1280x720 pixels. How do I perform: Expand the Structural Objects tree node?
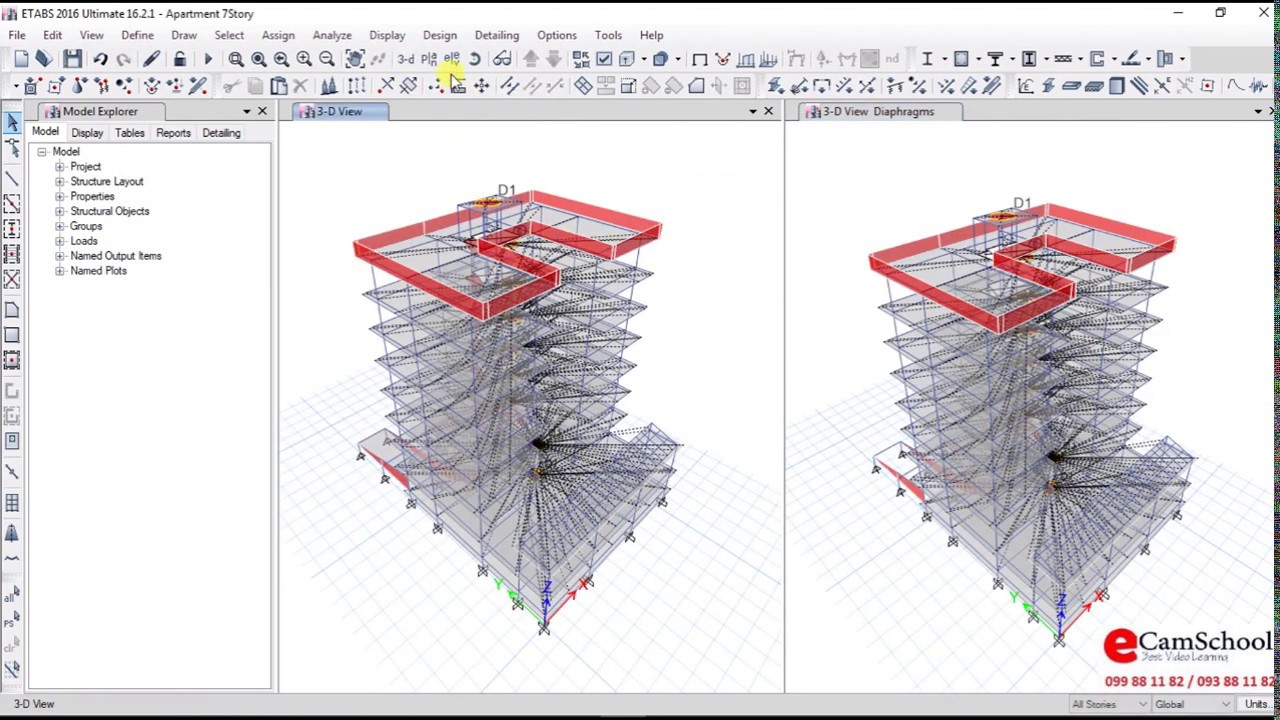click(60, 212)
